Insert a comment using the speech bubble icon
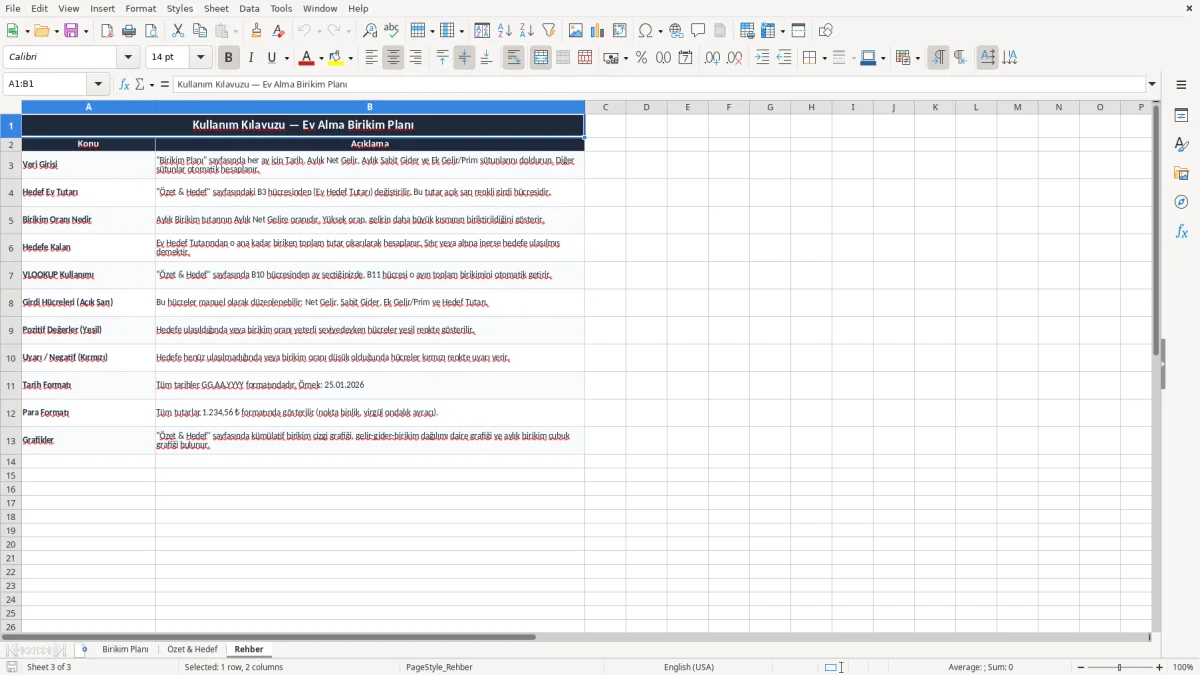 coord(698,31)
